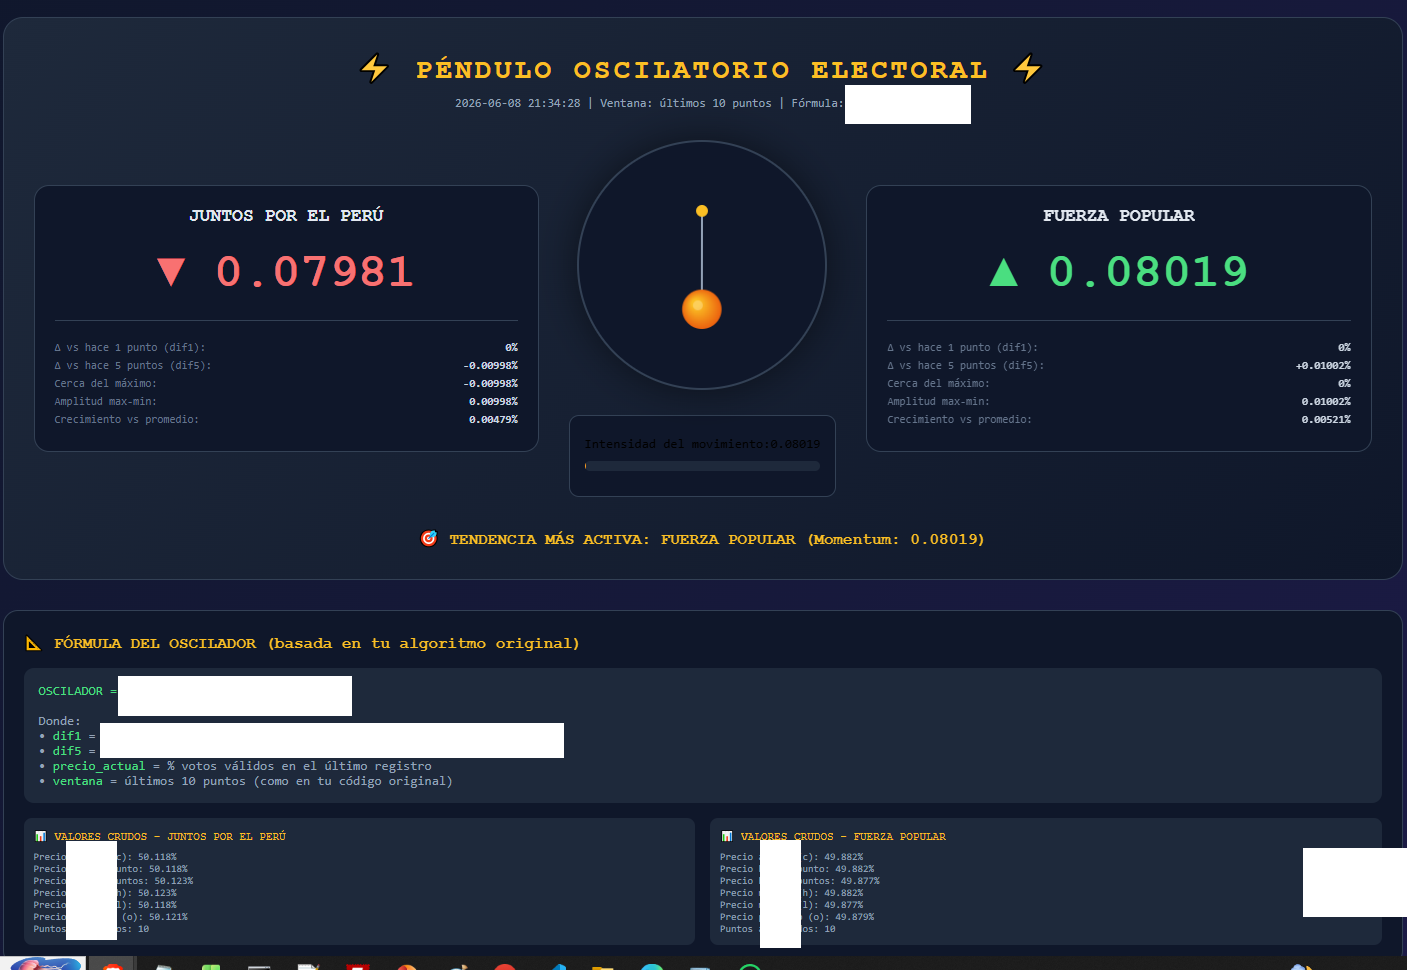Click the movement intensity progress bar
Viewport: 1407px width, 970px height.
click(x=702, y=466)
